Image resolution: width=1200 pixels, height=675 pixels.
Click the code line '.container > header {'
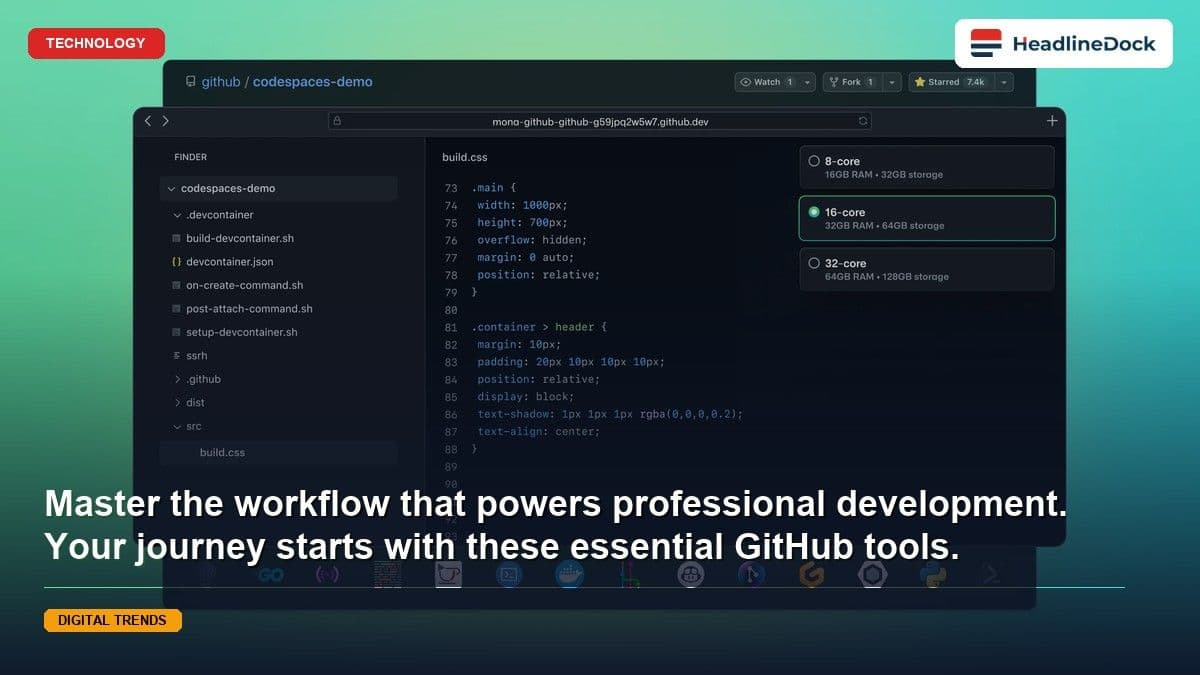pyautogui.click(x=539, y=327)
